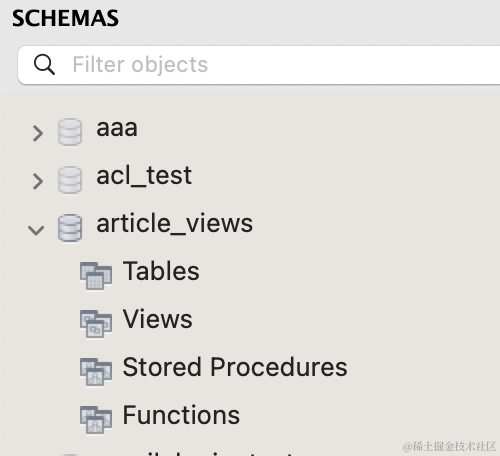Click the SCHEMAS panel header
The image size is (500, 456).
65,18
